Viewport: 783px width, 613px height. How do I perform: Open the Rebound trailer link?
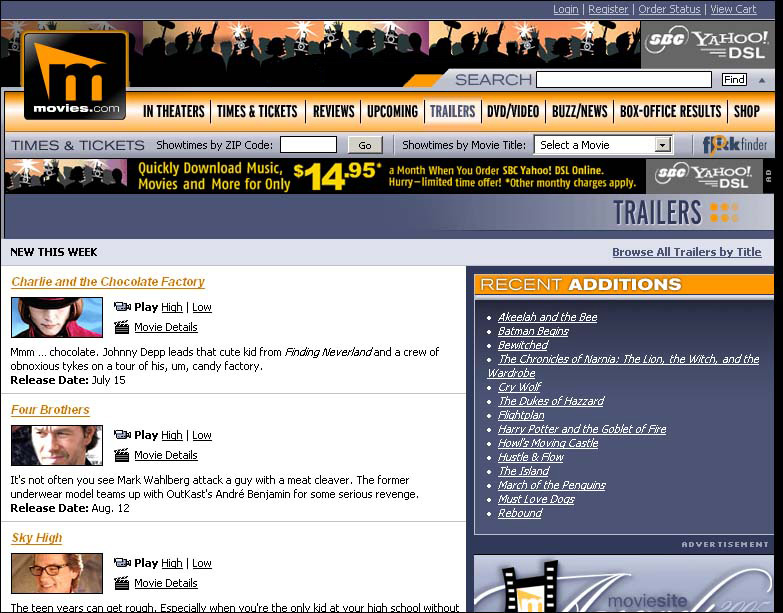click(x=520, y=513)
